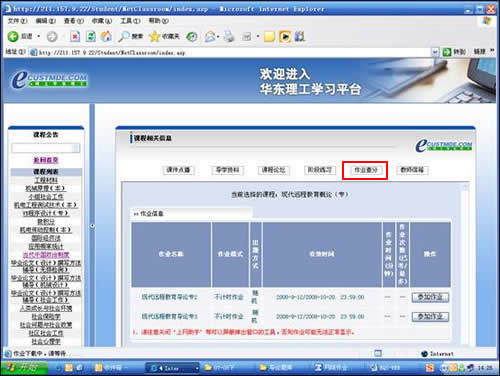
Task: Click the 工程材料 course link in sidebar
Action: coord(46,180)
